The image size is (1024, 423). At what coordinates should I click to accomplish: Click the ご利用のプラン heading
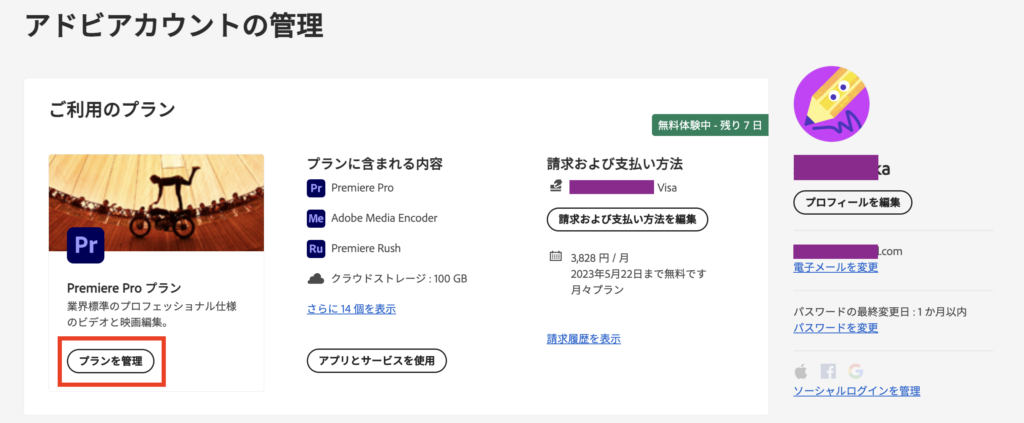click(x=112, y=109)
